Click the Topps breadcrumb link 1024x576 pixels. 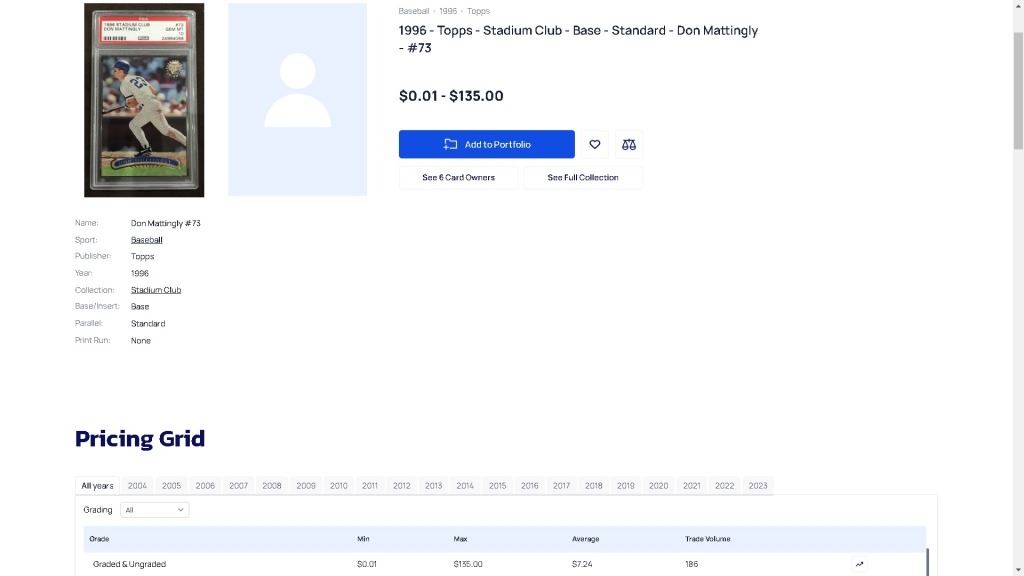pos(478,11)
